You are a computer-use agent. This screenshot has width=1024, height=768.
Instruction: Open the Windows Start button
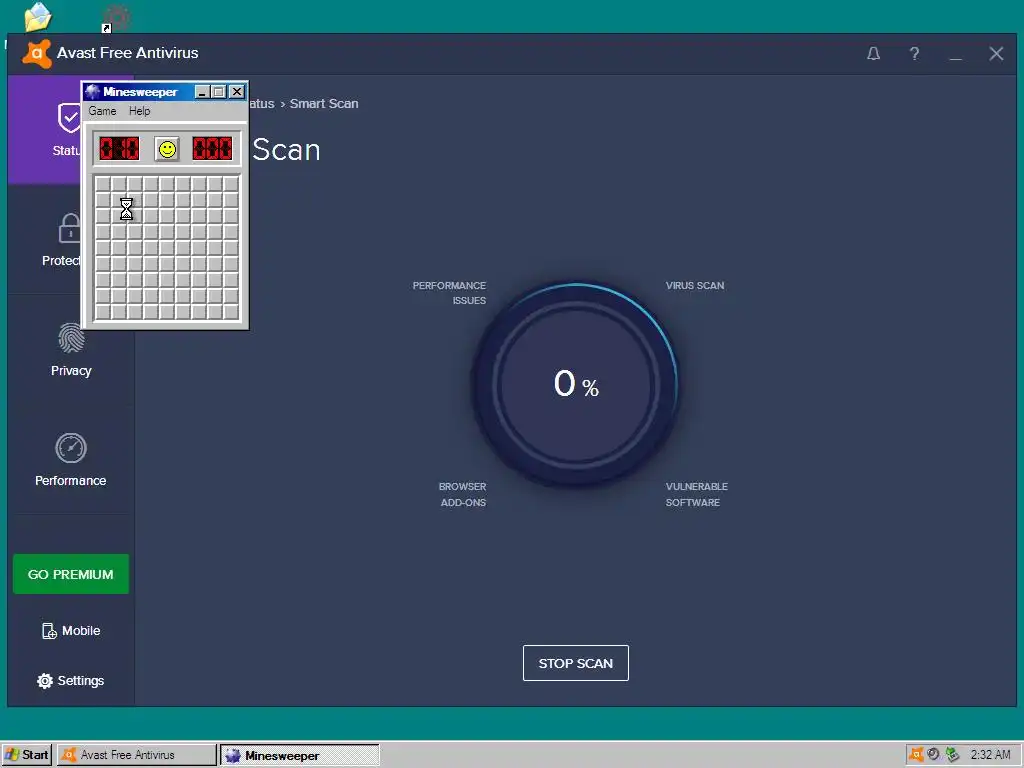[x=26, y=755]
